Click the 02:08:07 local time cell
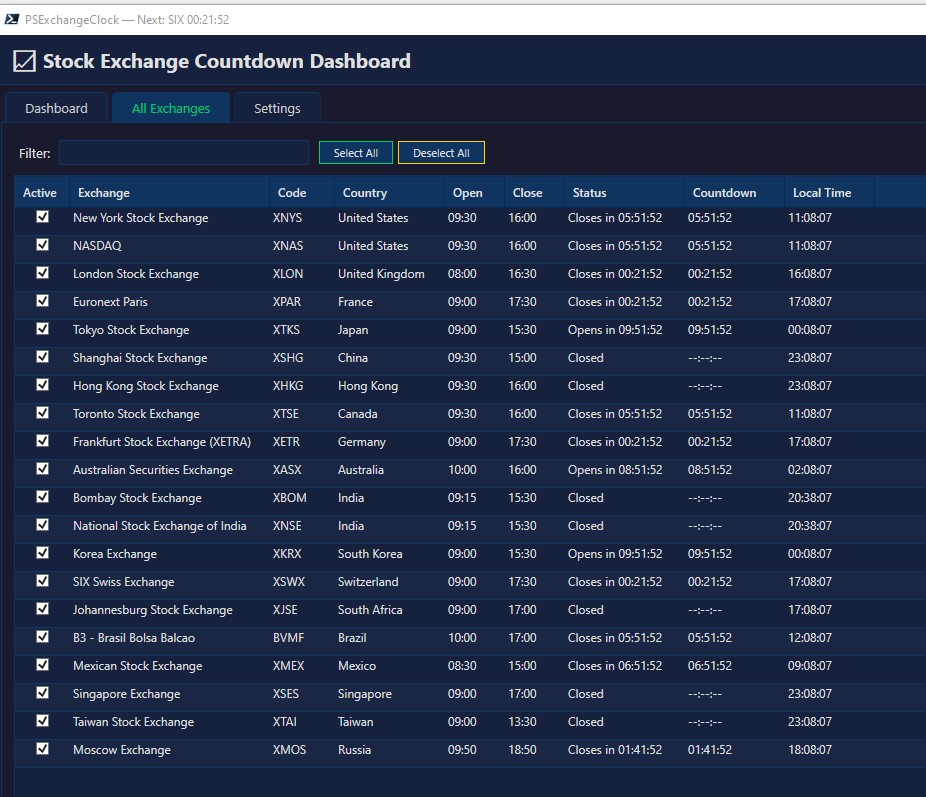The height and width of the screenshot is (797, 926). pyautogui.click(x=810, y=470)
